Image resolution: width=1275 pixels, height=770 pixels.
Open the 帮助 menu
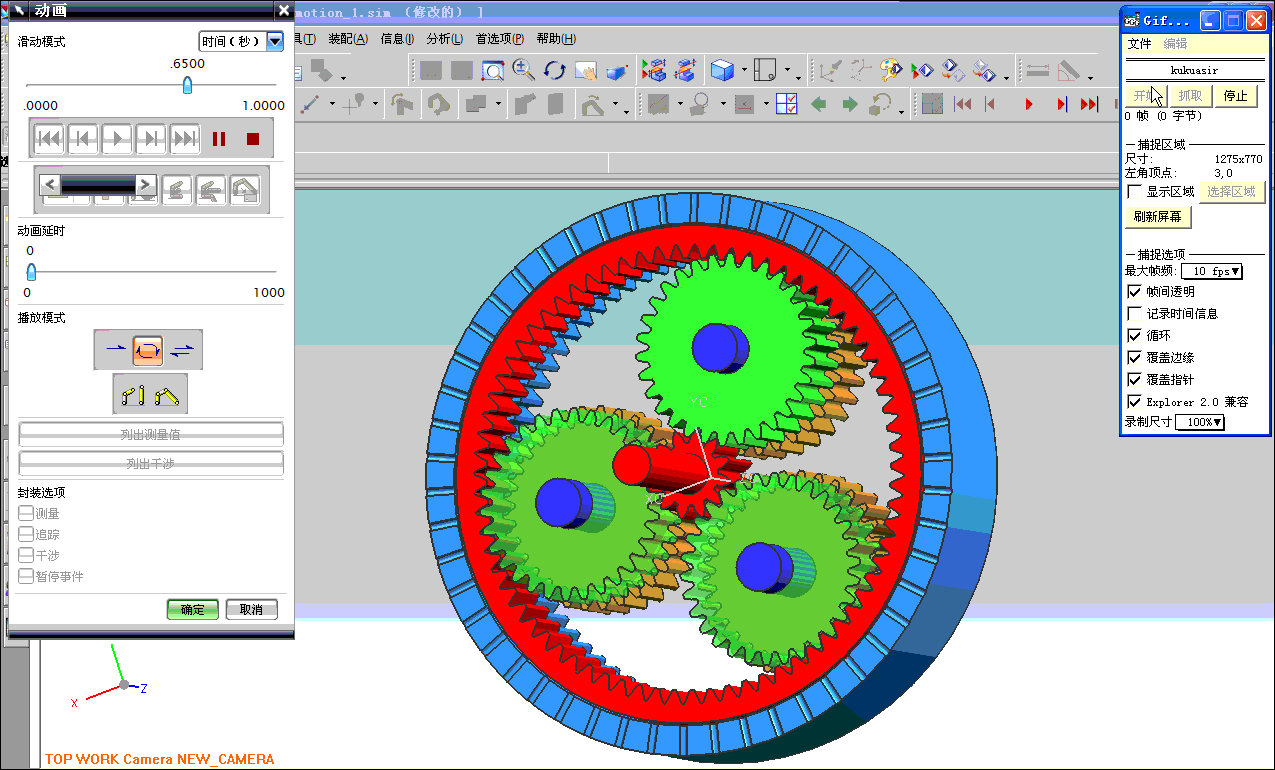pos(556,39)
